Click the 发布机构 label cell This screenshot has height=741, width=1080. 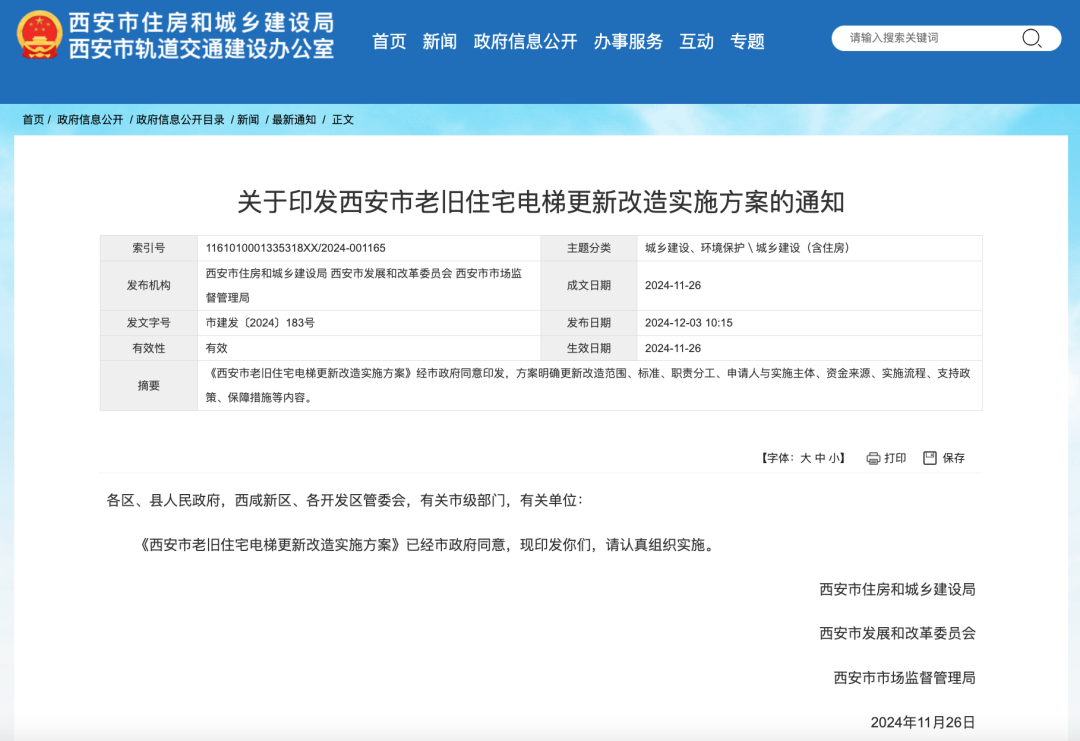pos(149,285)
